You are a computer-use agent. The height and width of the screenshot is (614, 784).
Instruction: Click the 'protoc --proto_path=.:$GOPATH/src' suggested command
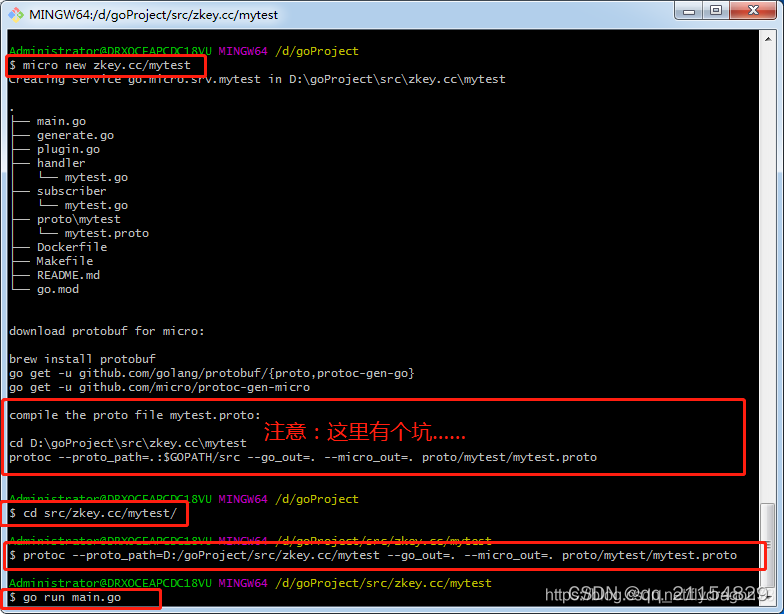point(302,457)
